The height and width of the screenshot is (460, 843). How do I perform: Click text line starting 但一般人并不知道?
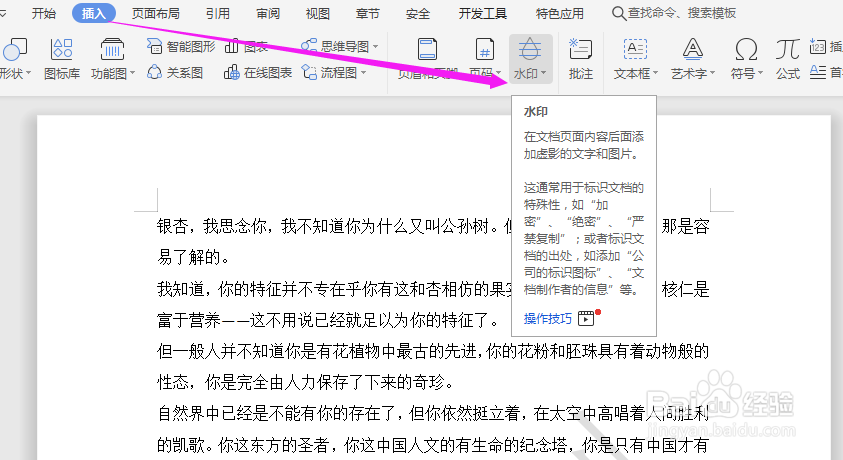[433, 351]
